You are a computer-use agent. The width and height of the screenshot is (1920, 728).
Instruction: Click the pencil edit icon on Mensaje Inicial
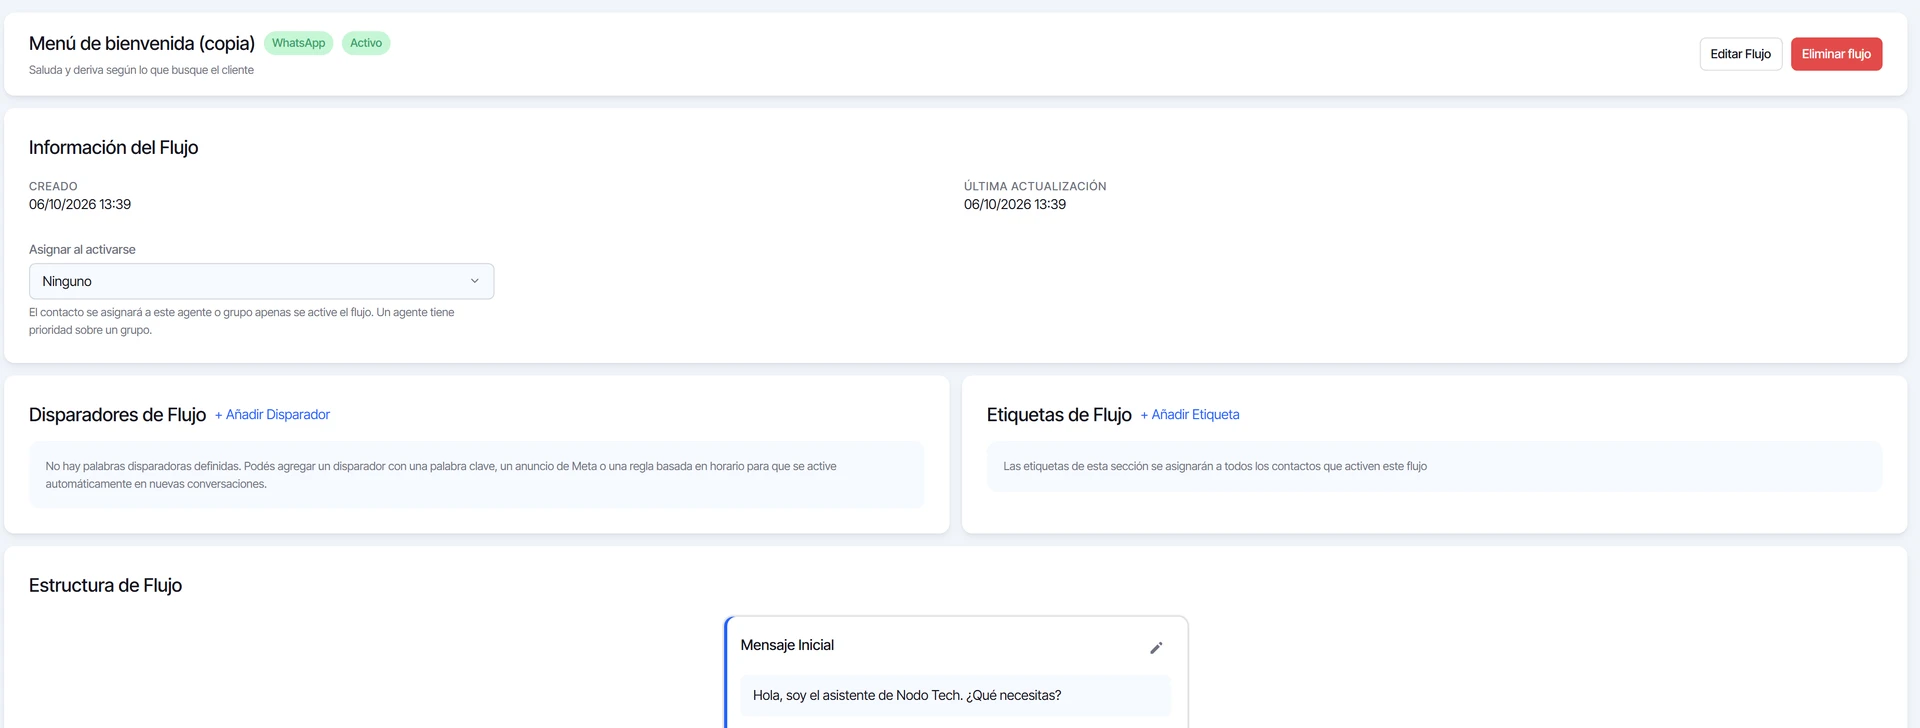tap(1156, 648)
